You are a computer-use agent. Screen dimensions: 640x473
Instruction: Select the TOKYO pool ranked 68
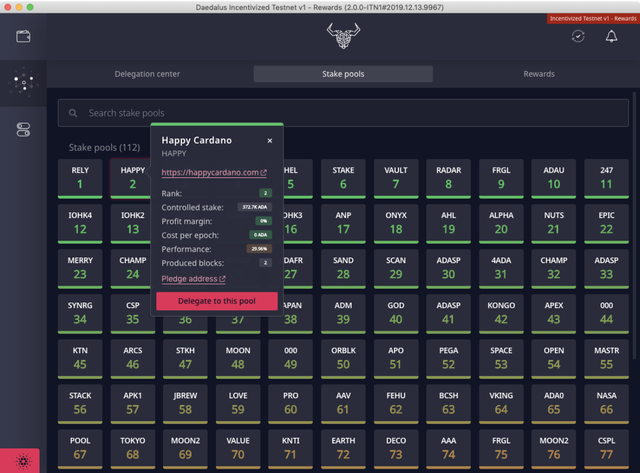point(133,449)
